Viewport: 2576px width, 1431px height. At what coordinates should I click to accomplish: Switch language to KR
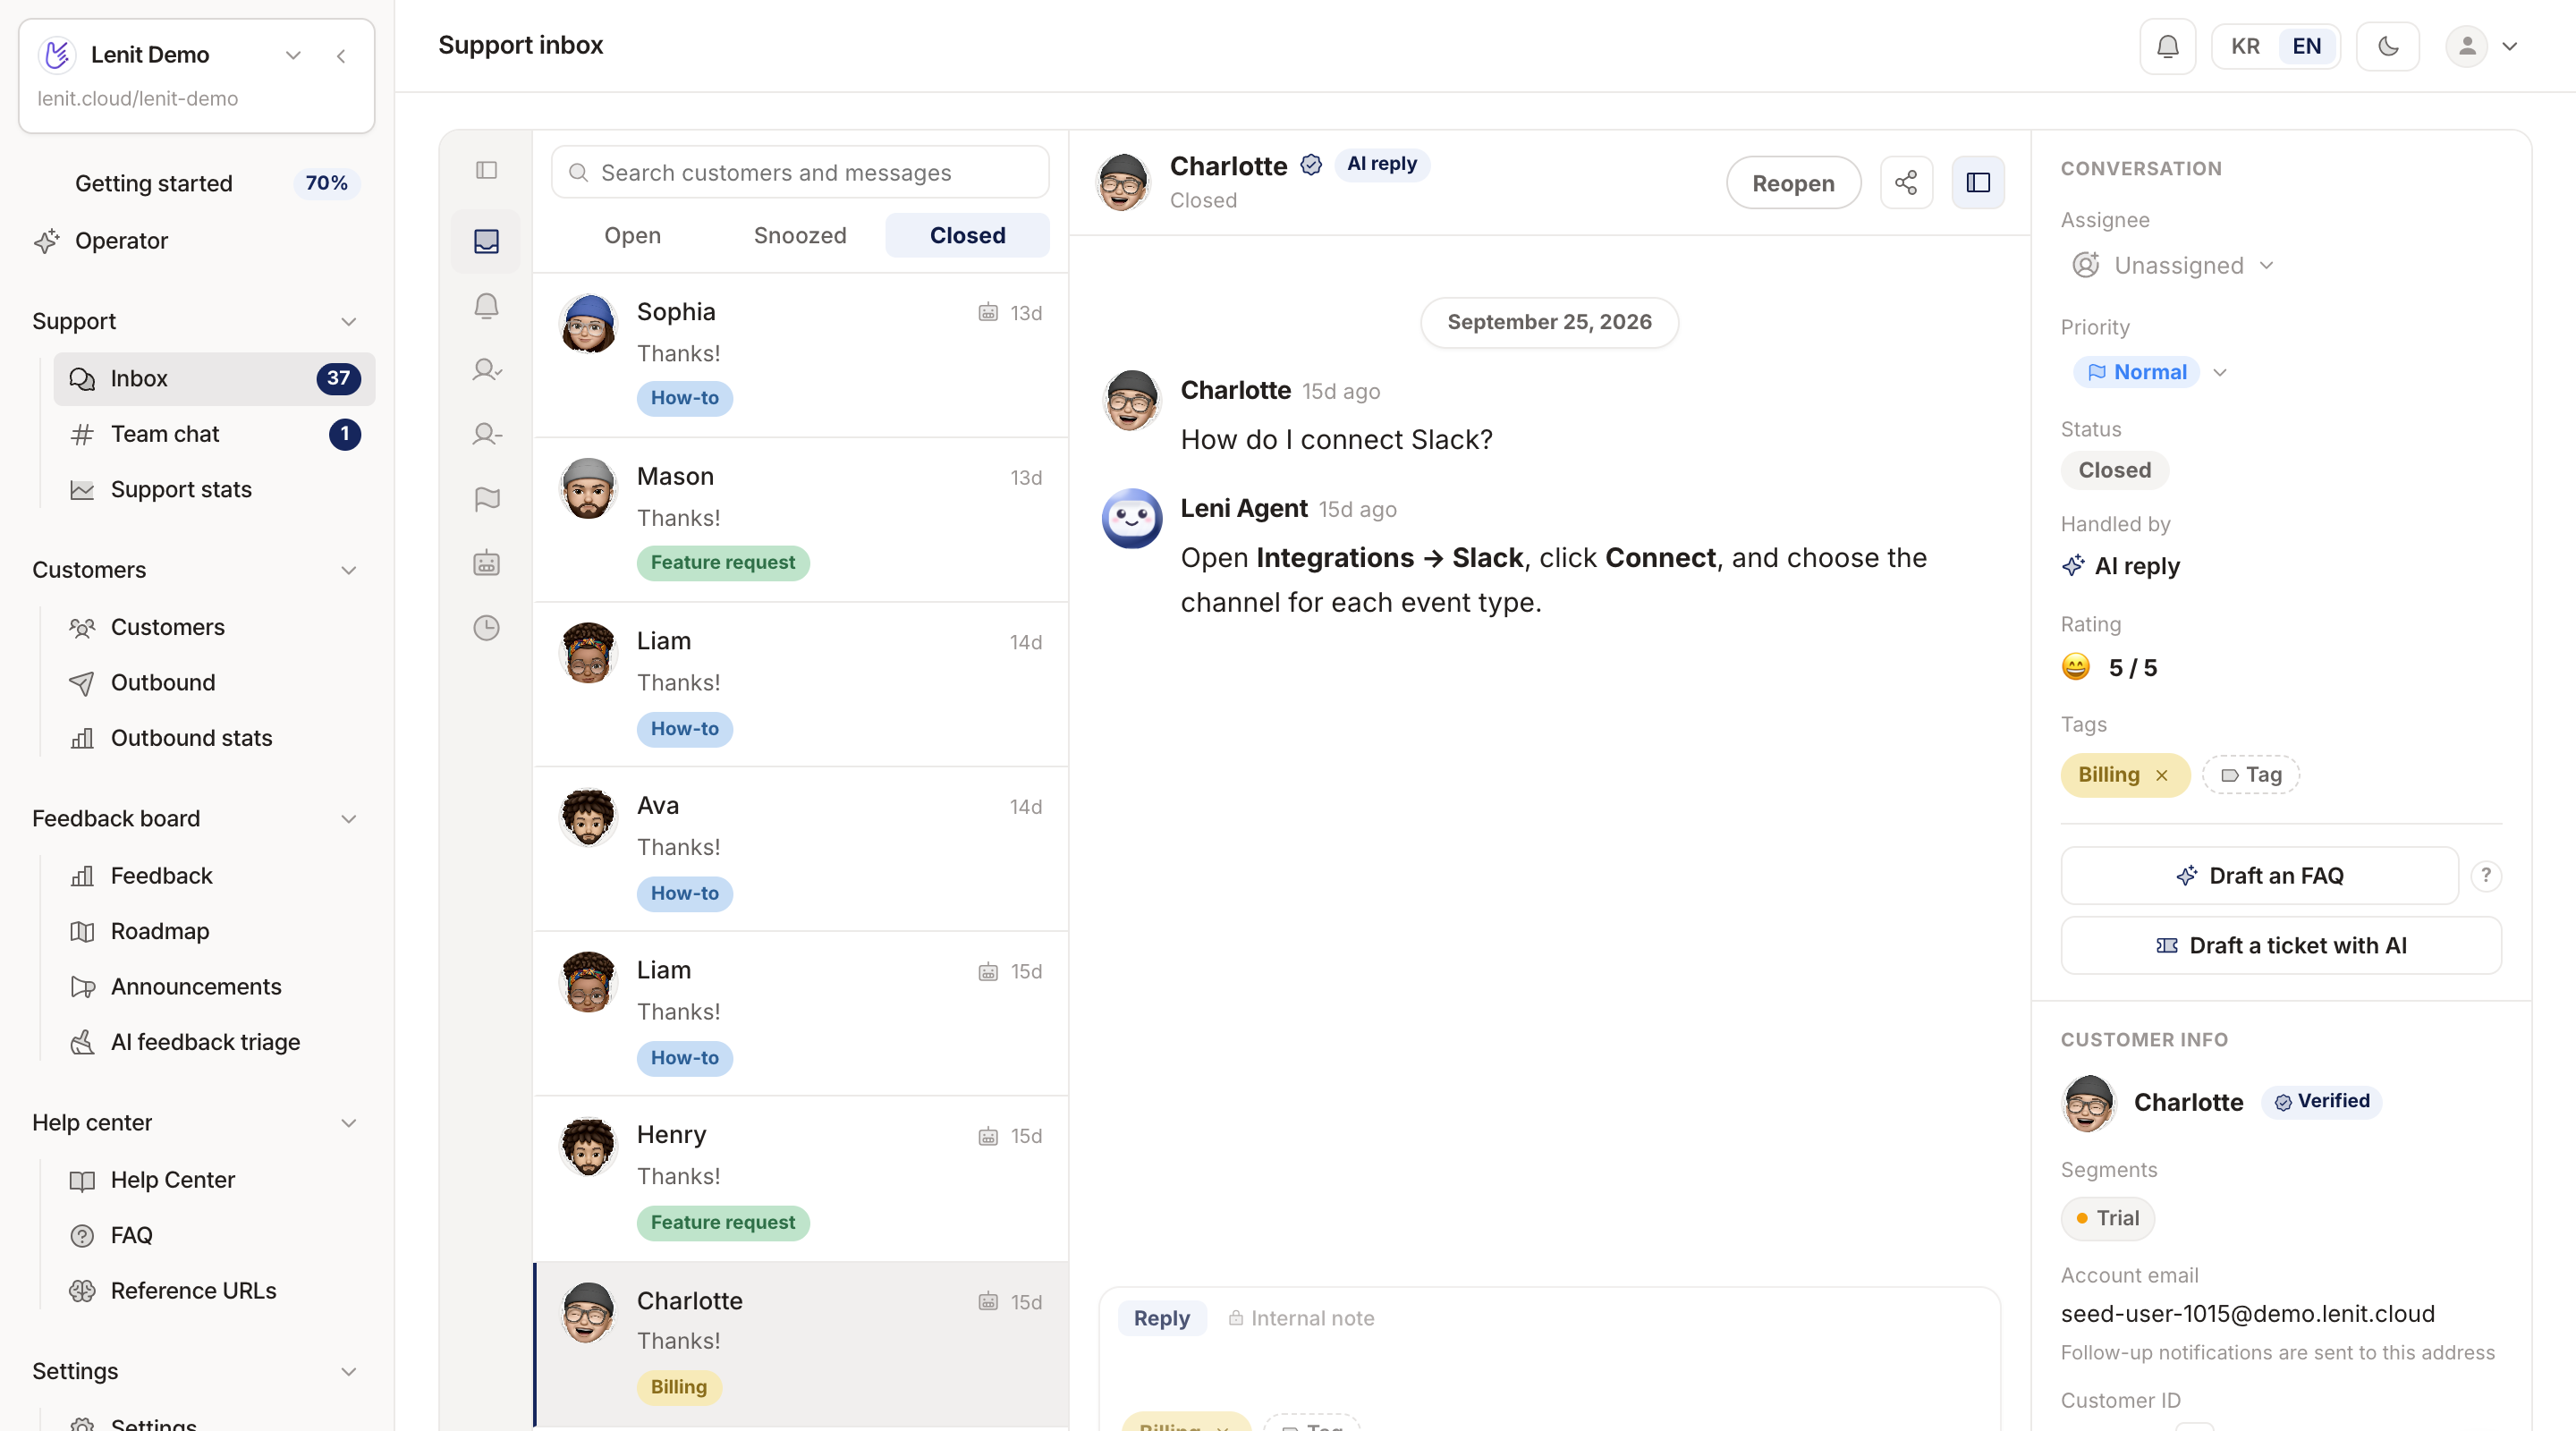click(x=2245, y=46)
